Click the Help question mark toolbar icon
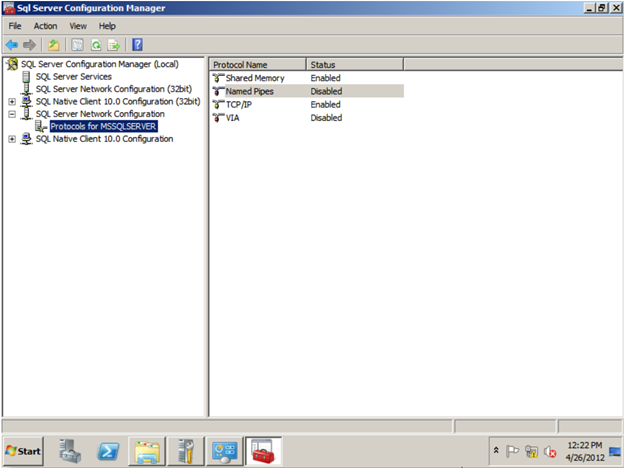 coord(137,45)
